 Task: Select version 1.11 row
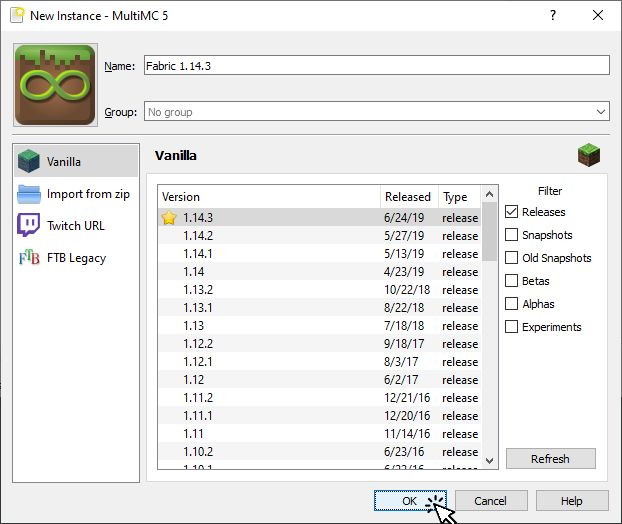pyautogui.click(x=319, y=434)
